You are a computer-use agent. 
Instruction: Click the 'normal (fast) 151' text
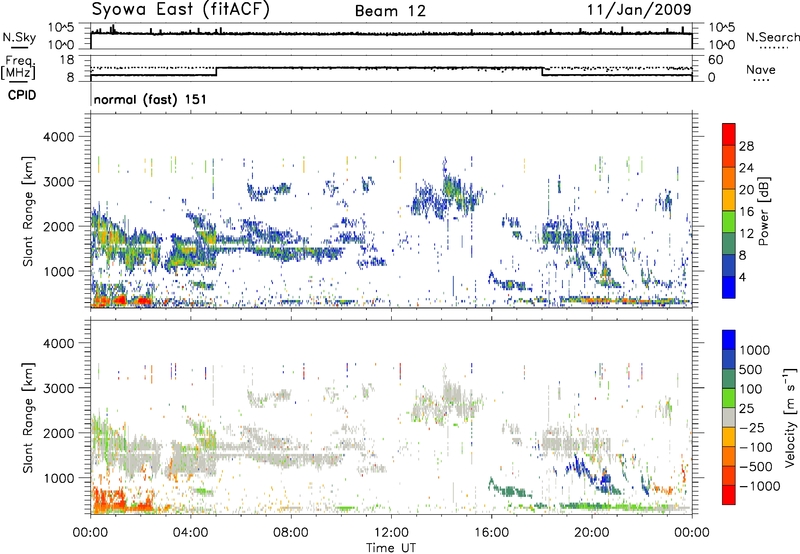pyautogui.click(x=150, y=99)
